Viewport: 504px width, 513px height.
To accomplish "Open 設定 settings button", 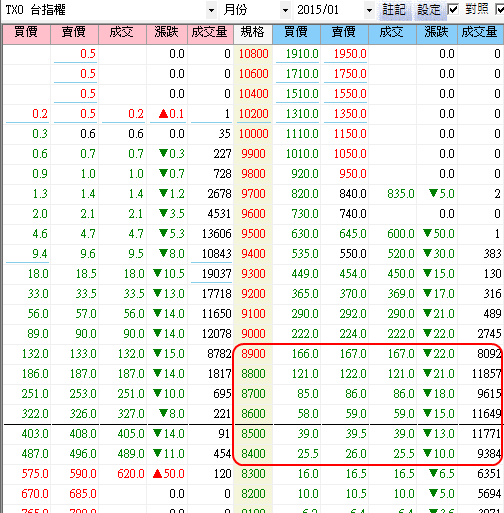I will [x=429, y=10].
